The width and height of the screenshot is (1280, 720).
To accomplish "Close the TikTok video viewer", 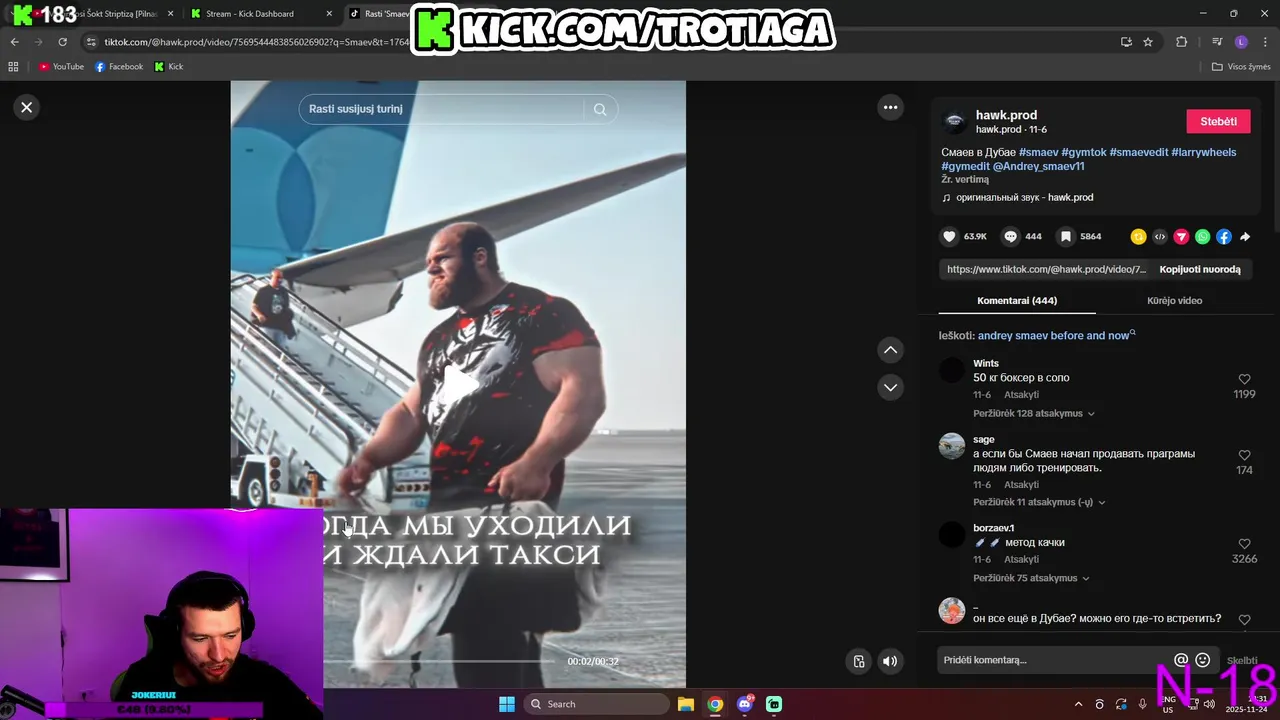I will click(x=27, y=107).
